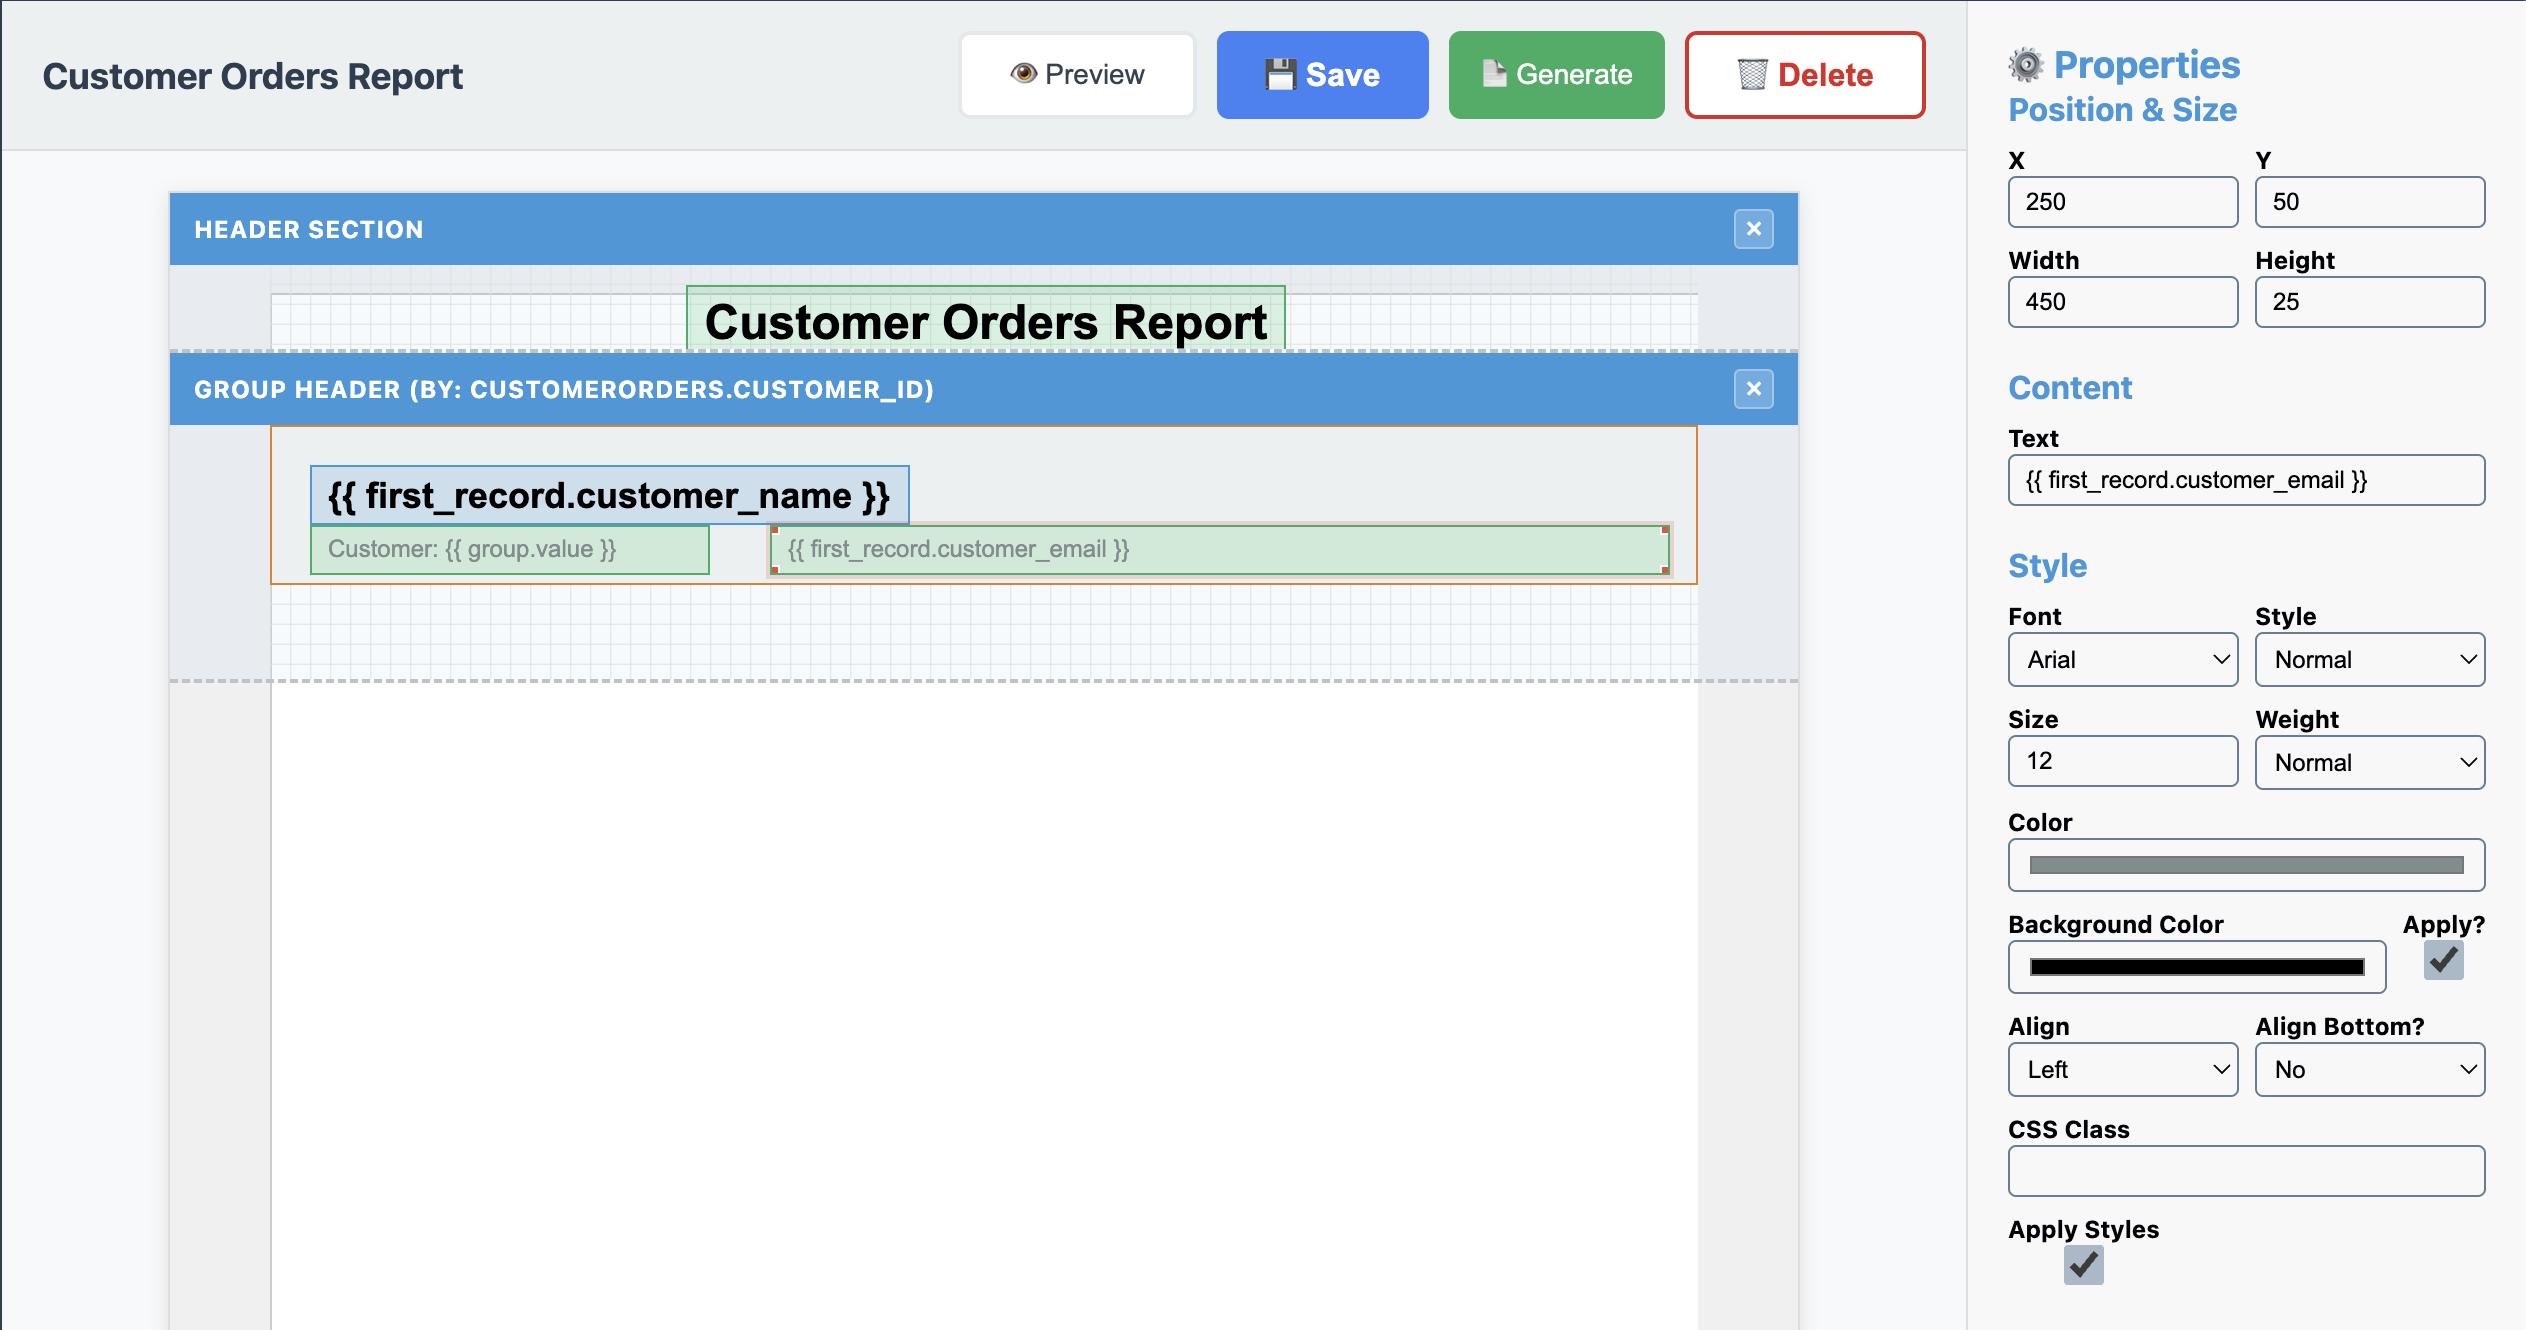This screenshot has width=2526, height=1330.
Task: Click the Properties gear icon
Action: point(2027,63)
